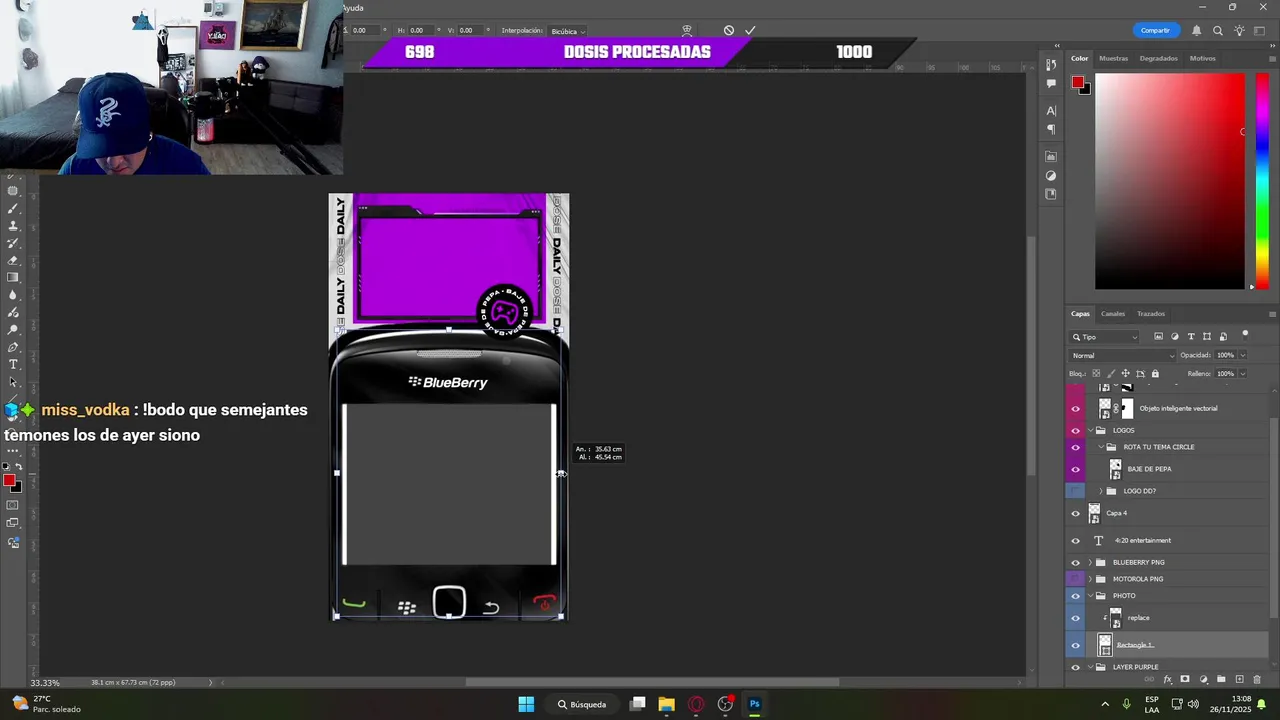1280x720 pixels.
Task: Select the Horizontal Type tool
Action: coord(13,364)
